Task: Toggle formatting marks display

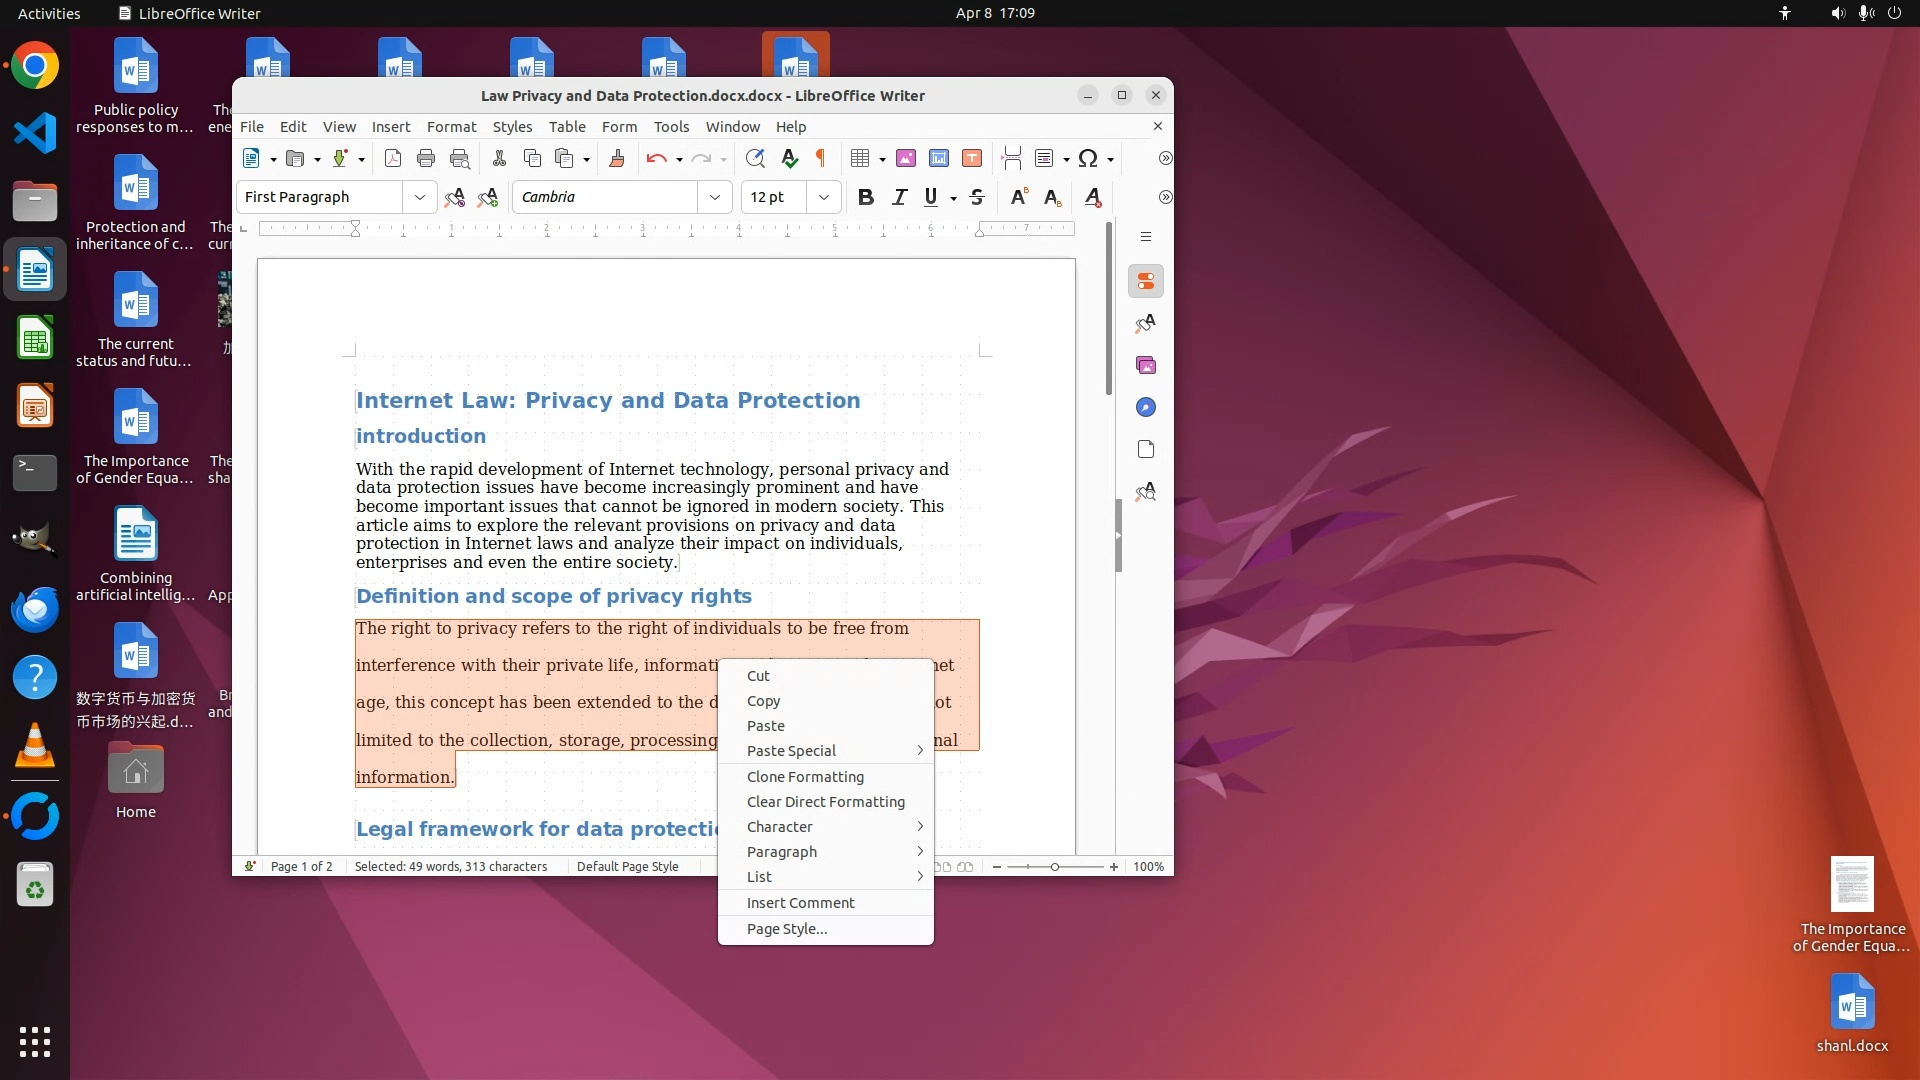Action: pyautogui.click(x=821, y=158)
